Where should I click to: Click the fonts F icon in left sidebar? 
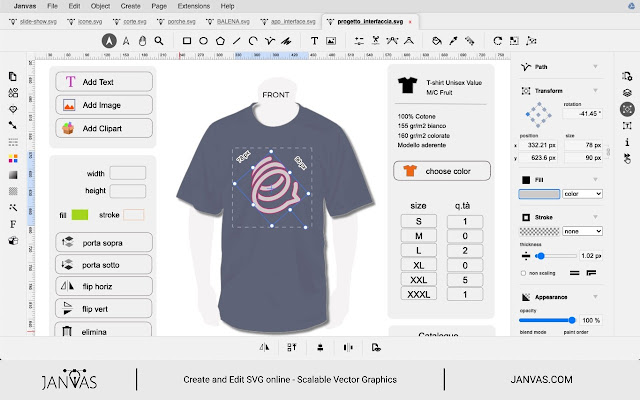[13, 223]
